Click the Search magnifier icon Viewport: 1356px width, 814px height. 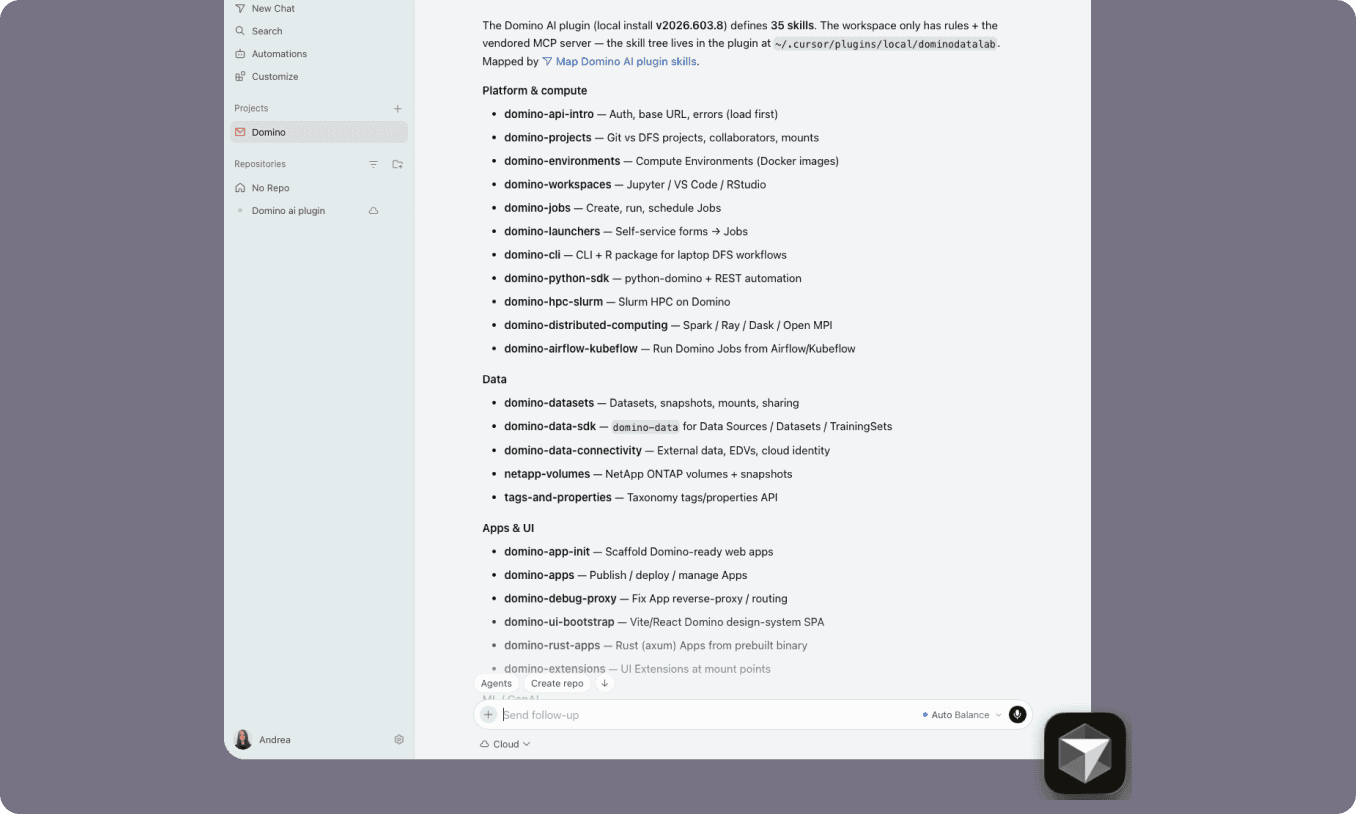tap(240, 31)
